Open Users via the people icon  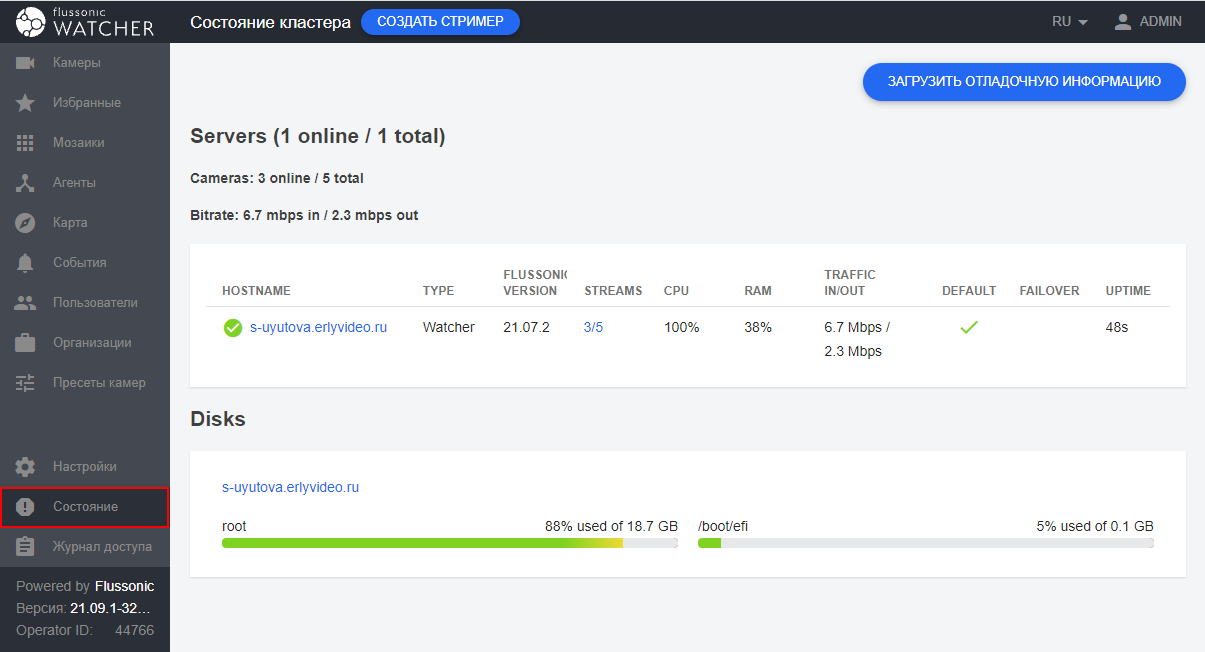(26, 303)
